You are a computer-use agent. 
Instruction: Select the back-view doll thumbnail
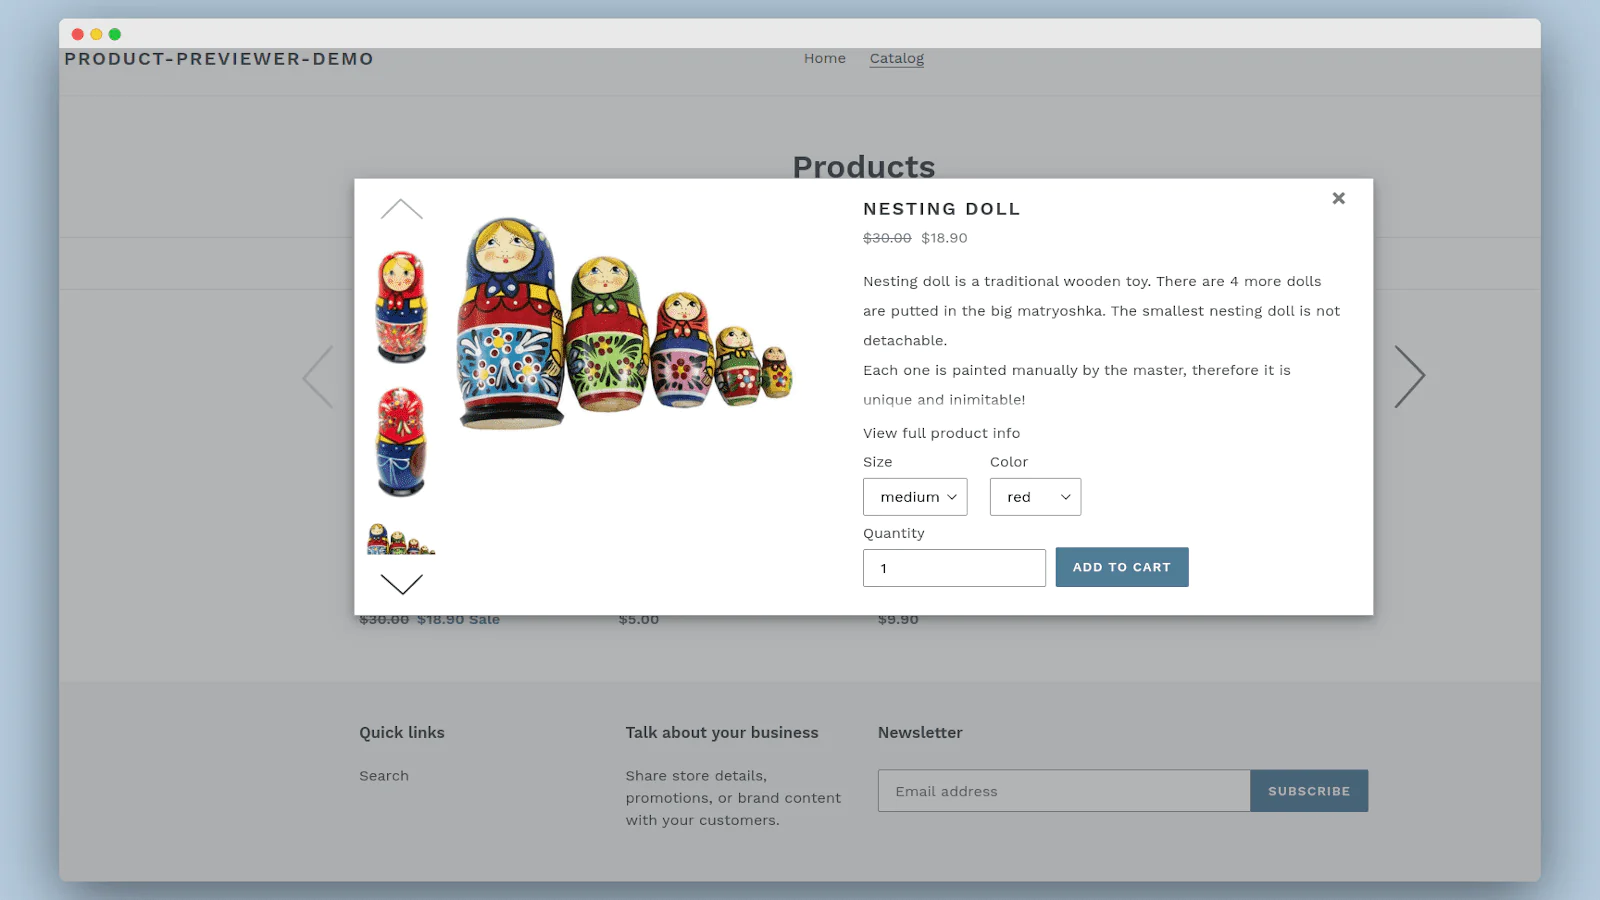click(x=401, y=442)
